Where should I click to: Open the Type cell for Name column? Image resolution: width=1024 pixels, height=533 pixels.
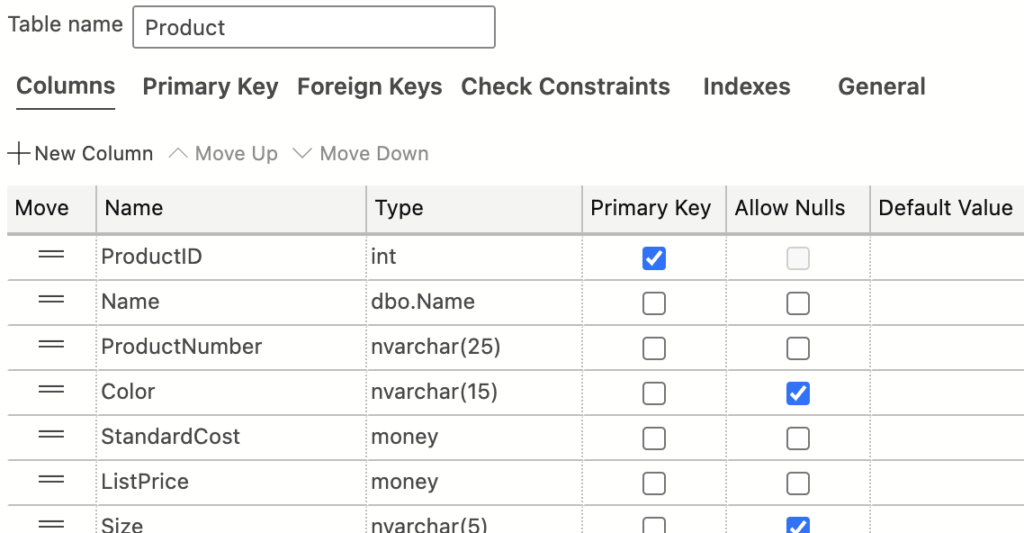(x=474, y=302)
